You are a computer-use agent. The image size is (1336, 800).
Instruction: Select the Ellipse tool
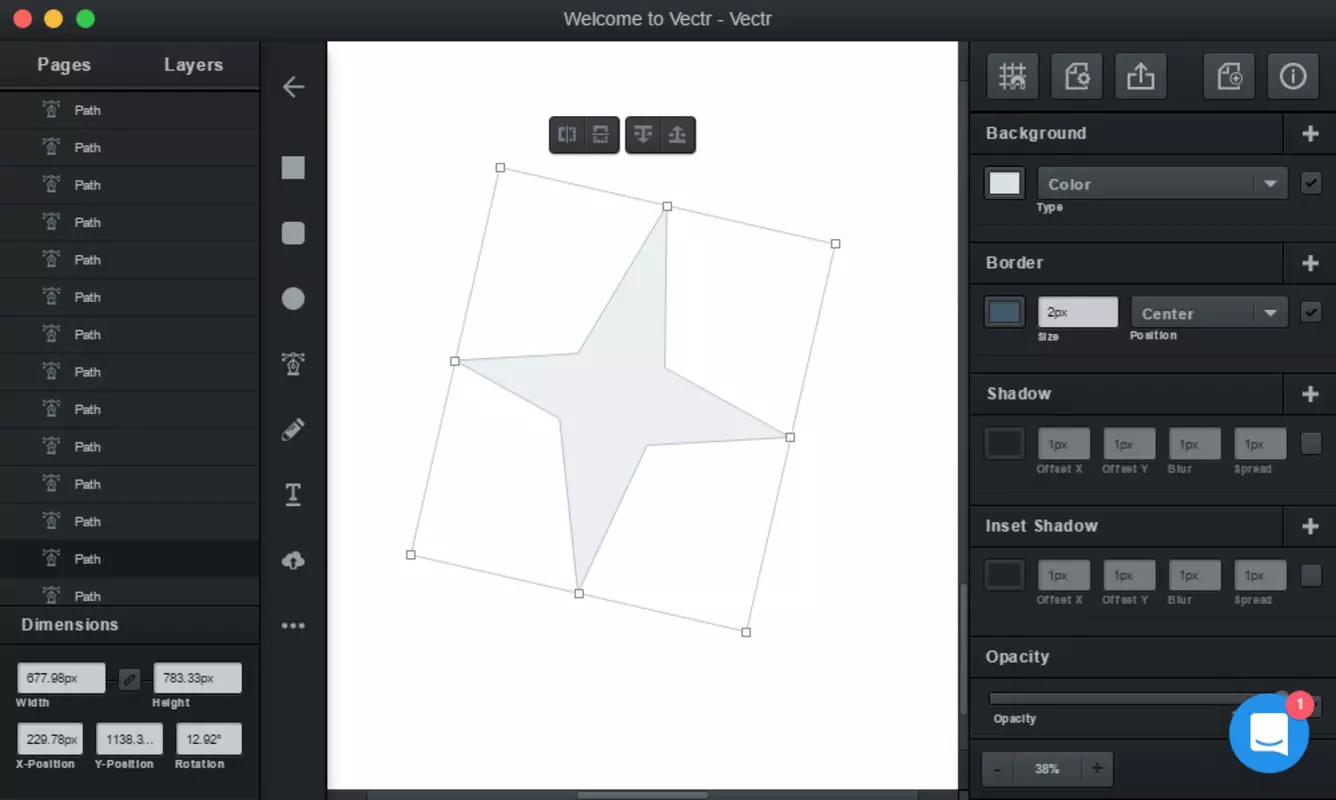click(293, 298)
